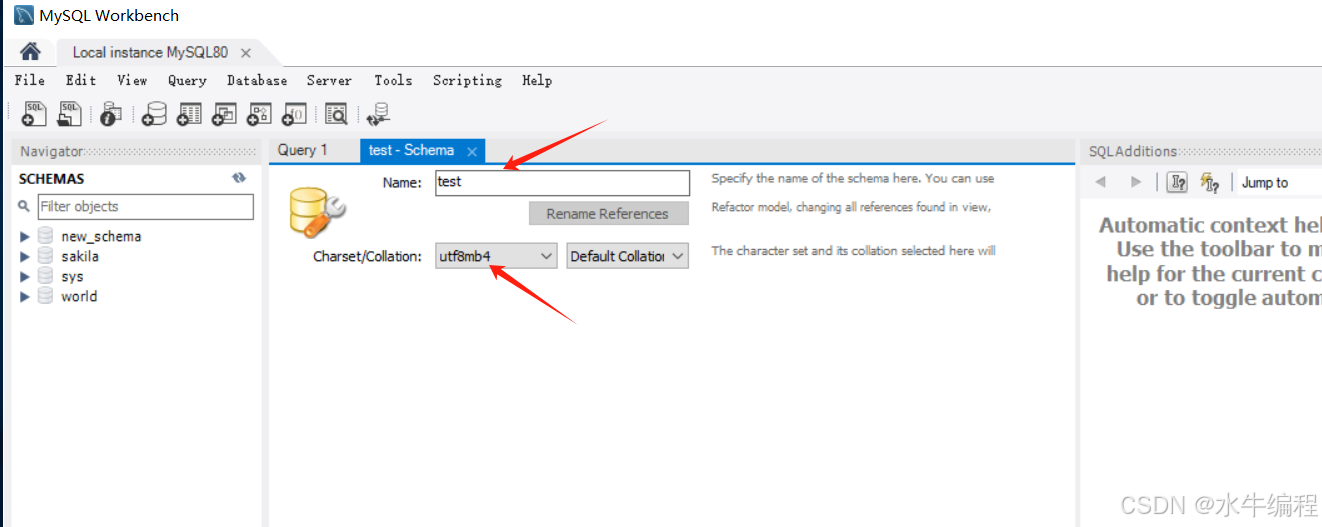Close the test - Schema tab
The height and width of the screenshot is (527, 1322).
pyautogui.click(x=472, y=151)
